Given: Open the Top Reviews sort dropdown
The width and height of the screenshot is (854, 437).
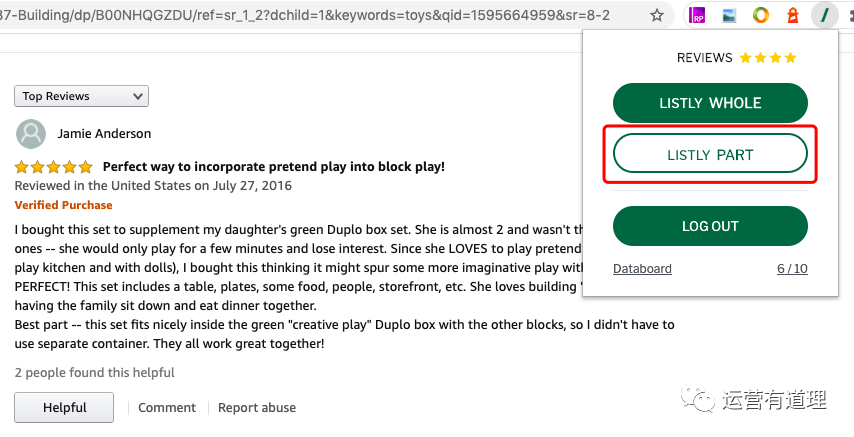Looking at the screenshot, I should click(x=81, y=96).
